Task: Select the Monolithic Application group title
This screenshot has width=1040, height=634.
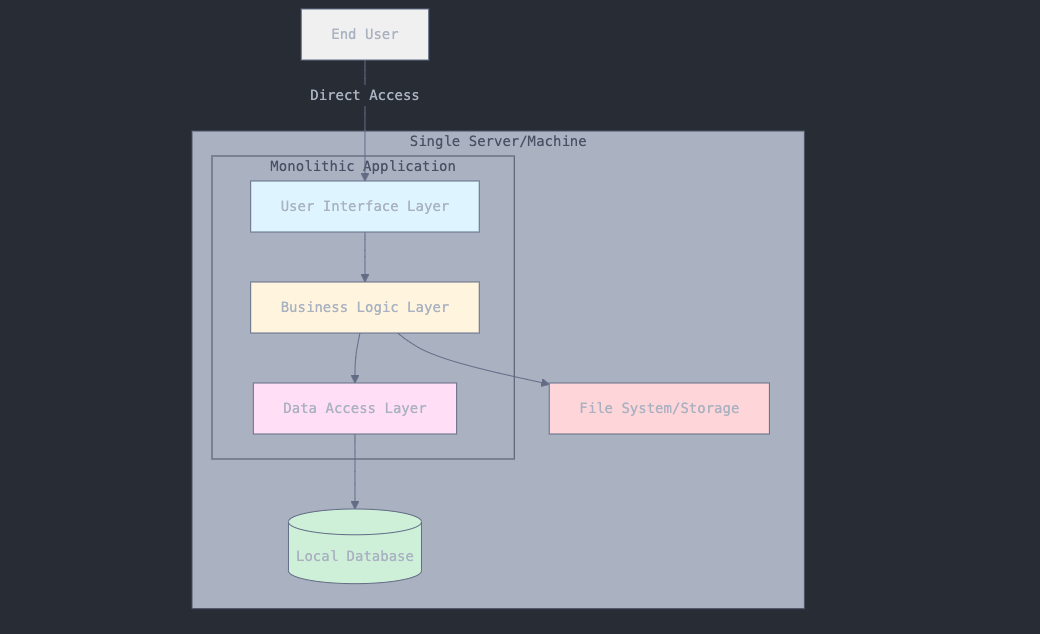Action: (x=362, y=166)
